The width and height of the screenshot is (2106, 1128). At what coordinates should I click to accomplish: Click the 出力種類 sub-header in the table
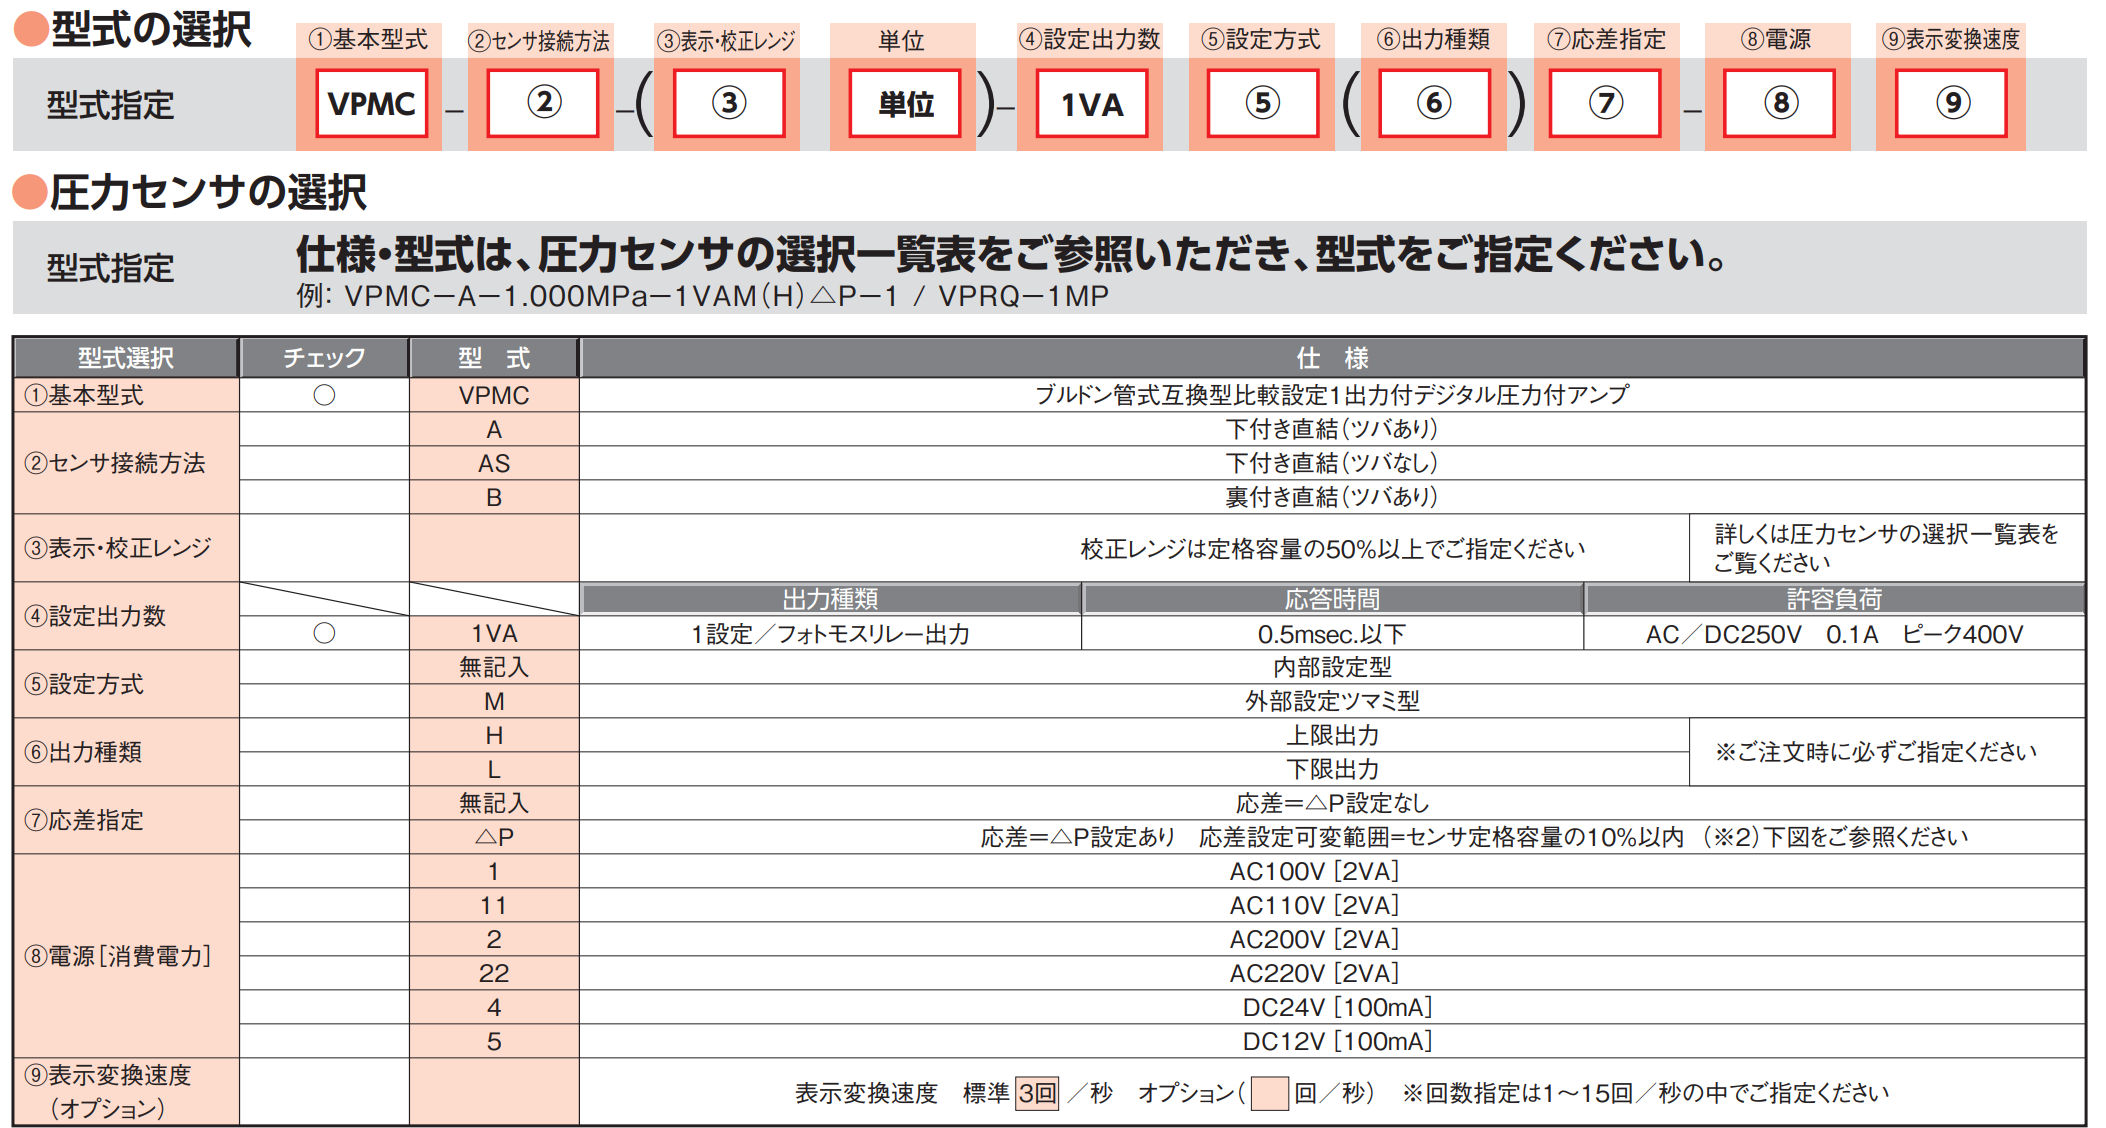[830, 599]
